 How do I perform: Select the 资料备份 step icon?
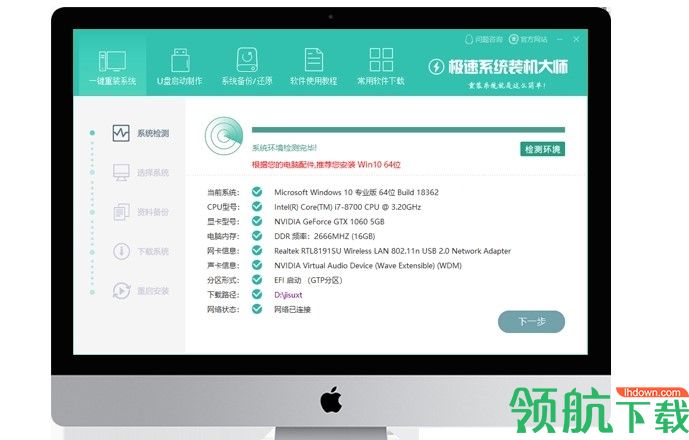pyautogui.click(x=121, y=212)
